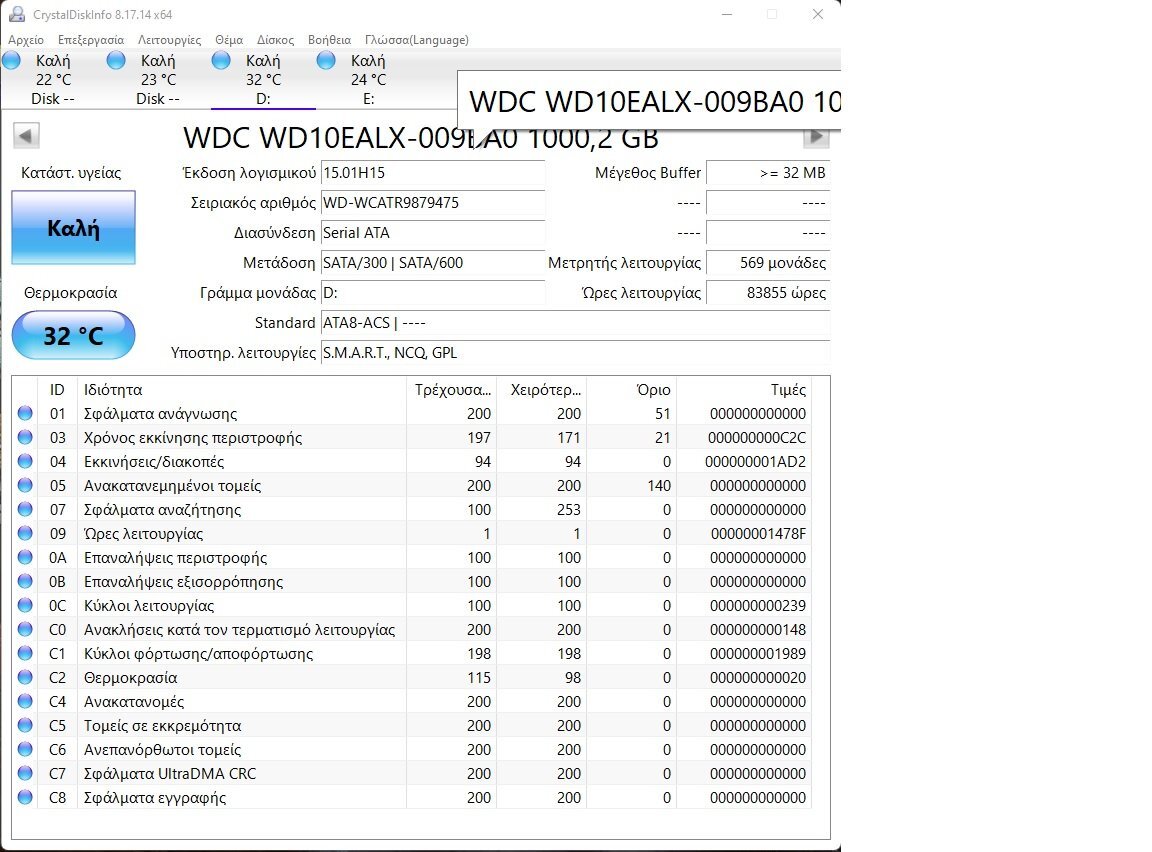Click status icon of attribute C5 row
Viewport: 1152px width, 852px height.
click(x=25, y=726)
